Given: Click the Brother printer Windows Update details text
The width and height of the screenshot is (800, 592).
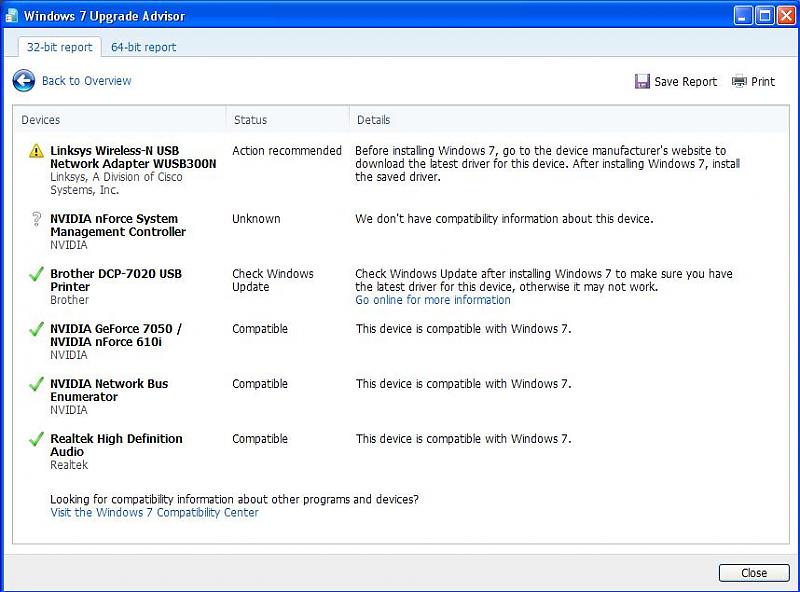Looking at the screenshot, I should pos(544,280).
